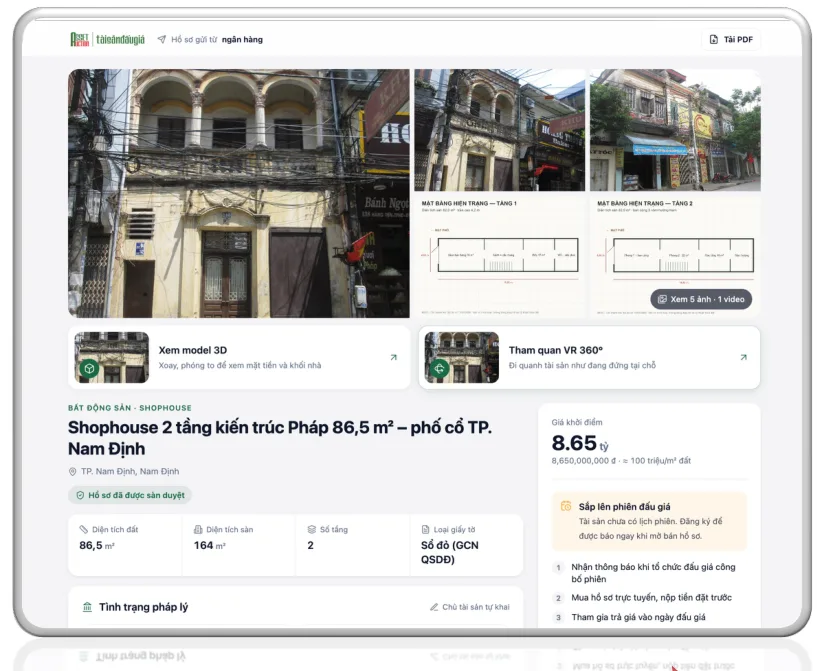Open the large main shophouse facade photo

[239, 193]
